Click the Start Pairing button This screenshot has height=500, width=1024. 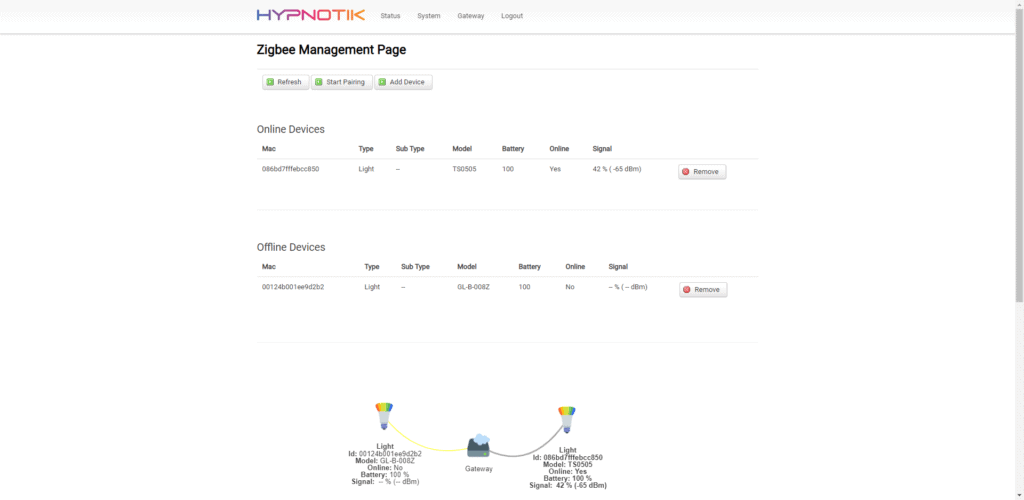342,82
